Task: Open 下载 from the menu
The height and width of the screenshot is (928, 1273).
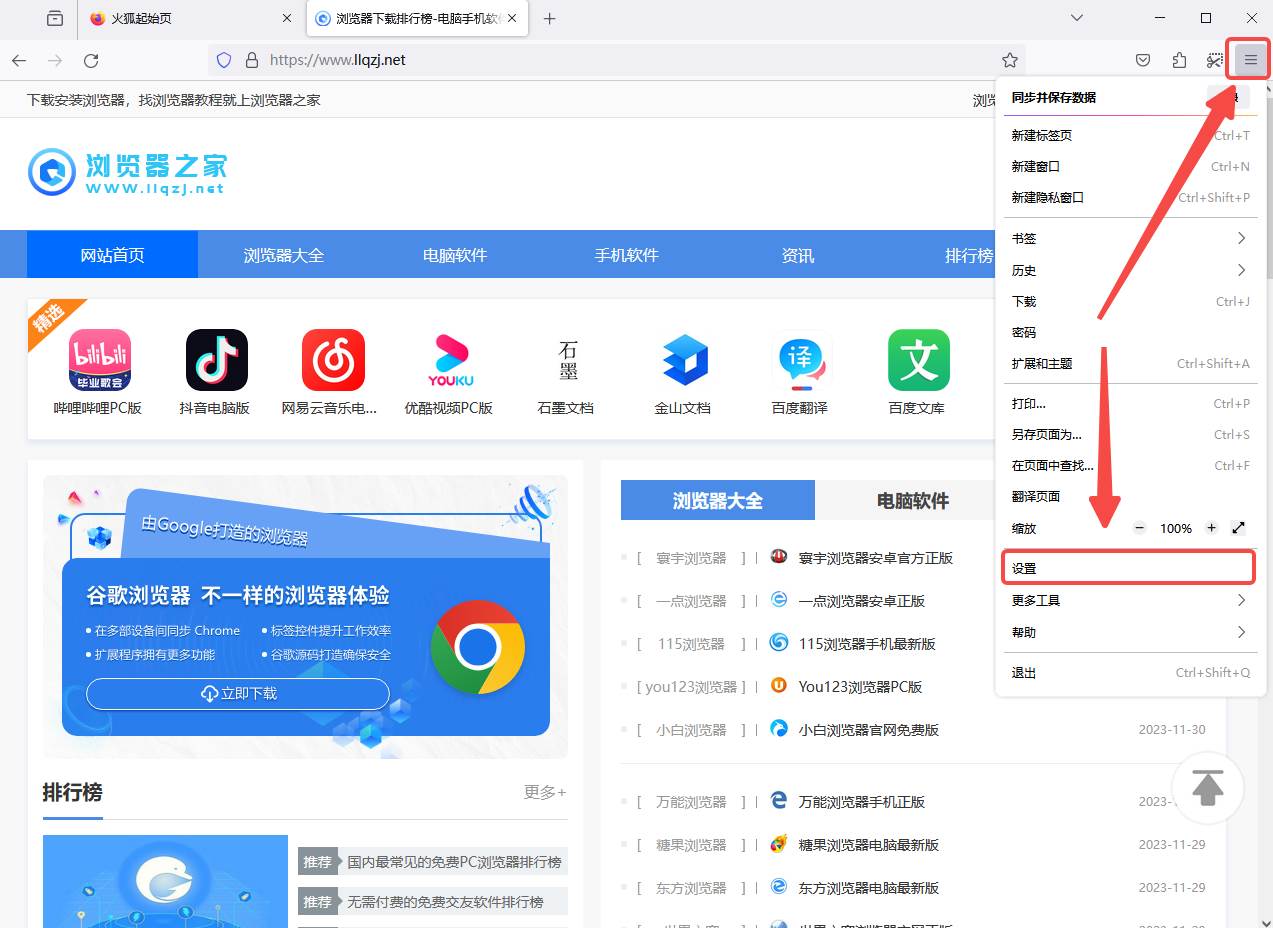Action: [1130, 301]
